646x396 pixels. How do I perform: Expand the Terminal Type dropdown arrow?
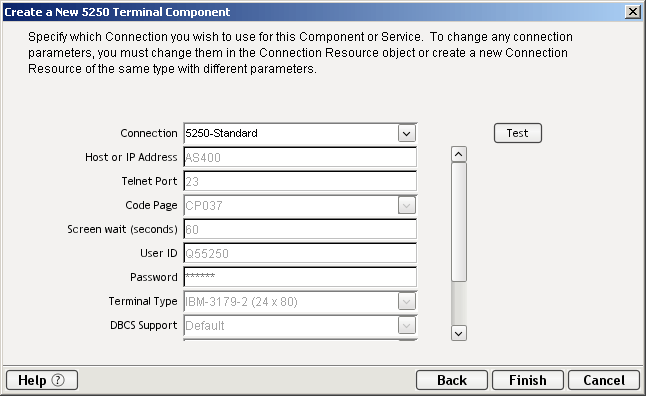(407, 302)
